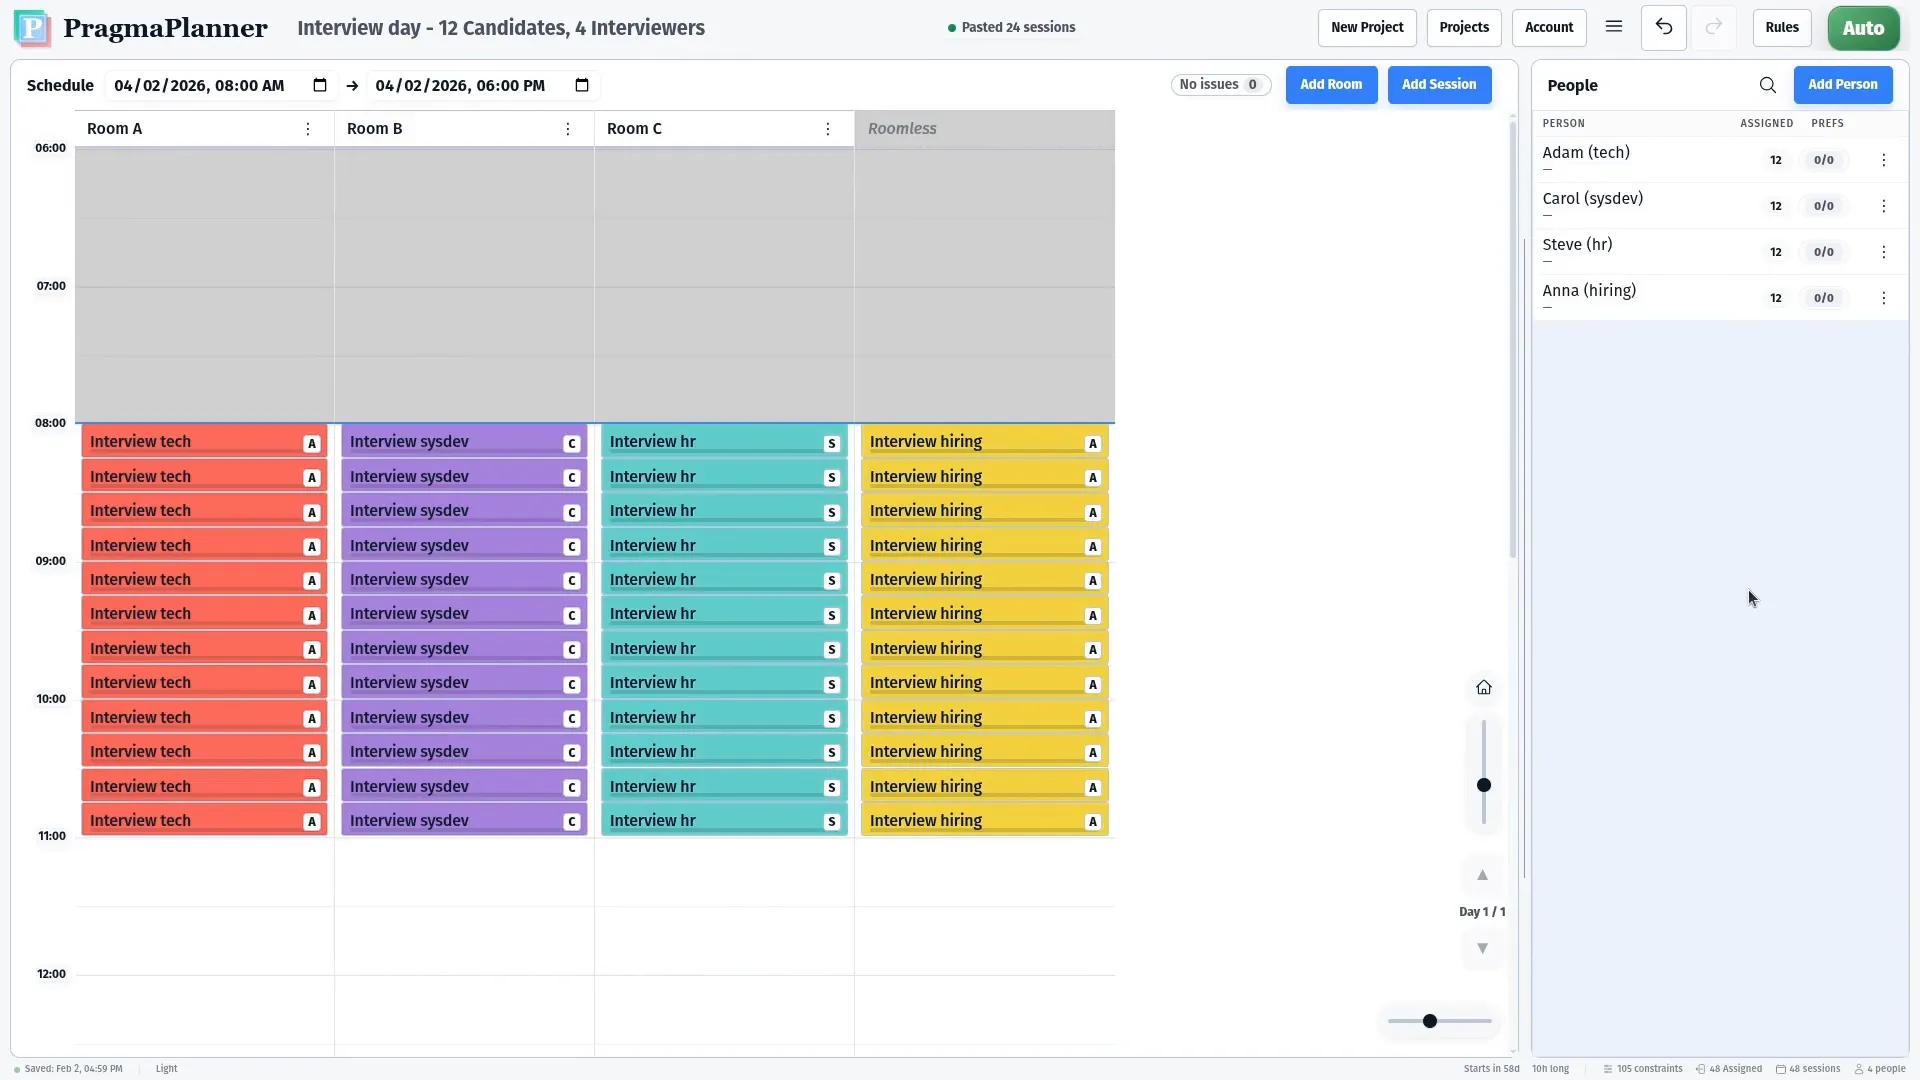Open Room B options menu

click(x=568, y=129)
